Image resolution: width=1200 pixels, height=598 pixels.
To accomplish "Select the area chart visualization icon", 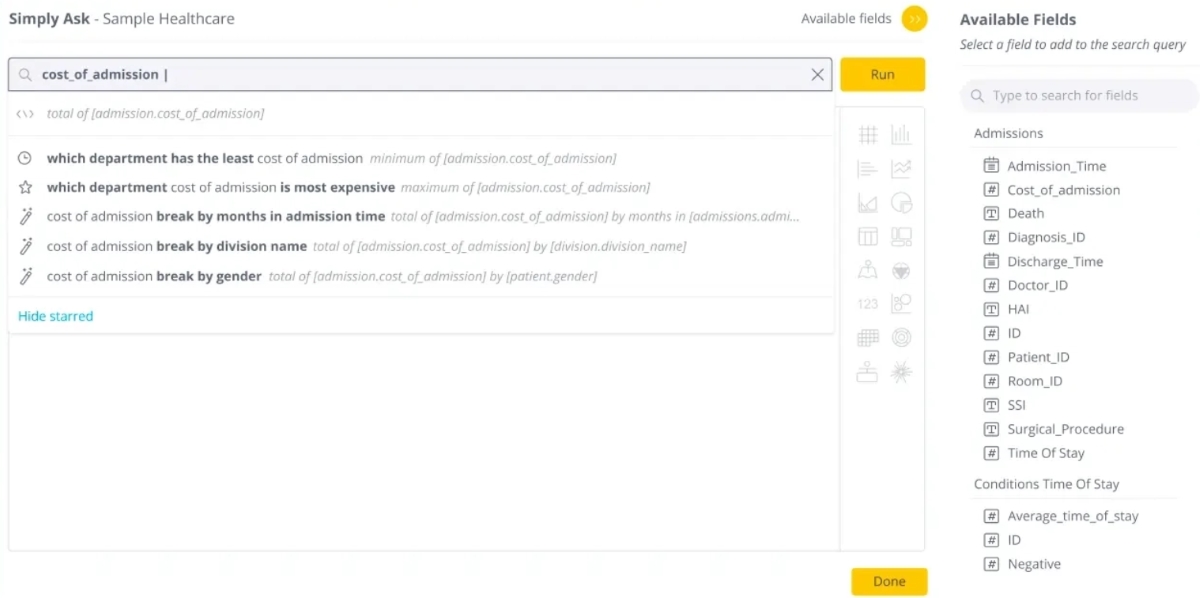I will click(867, 201).
